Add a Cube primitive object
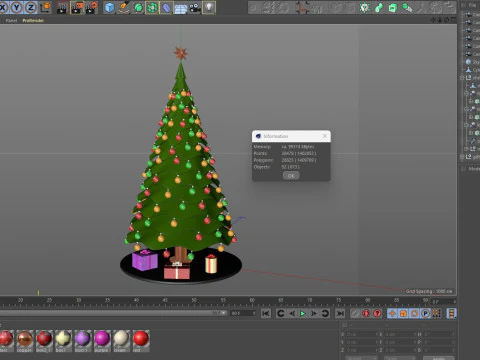 pos(109,8)
